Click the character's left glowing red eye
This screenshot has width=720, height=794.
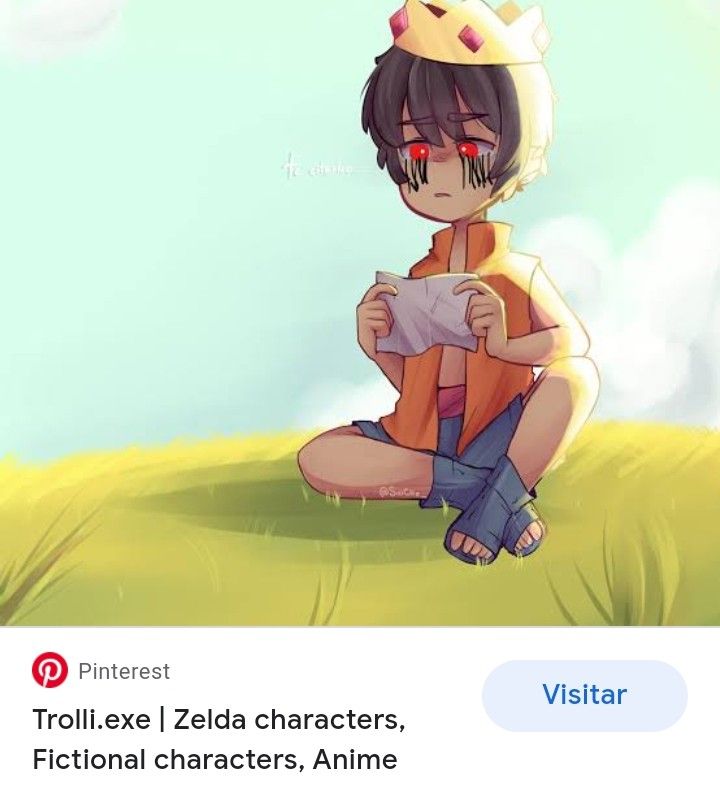point(419,151)
